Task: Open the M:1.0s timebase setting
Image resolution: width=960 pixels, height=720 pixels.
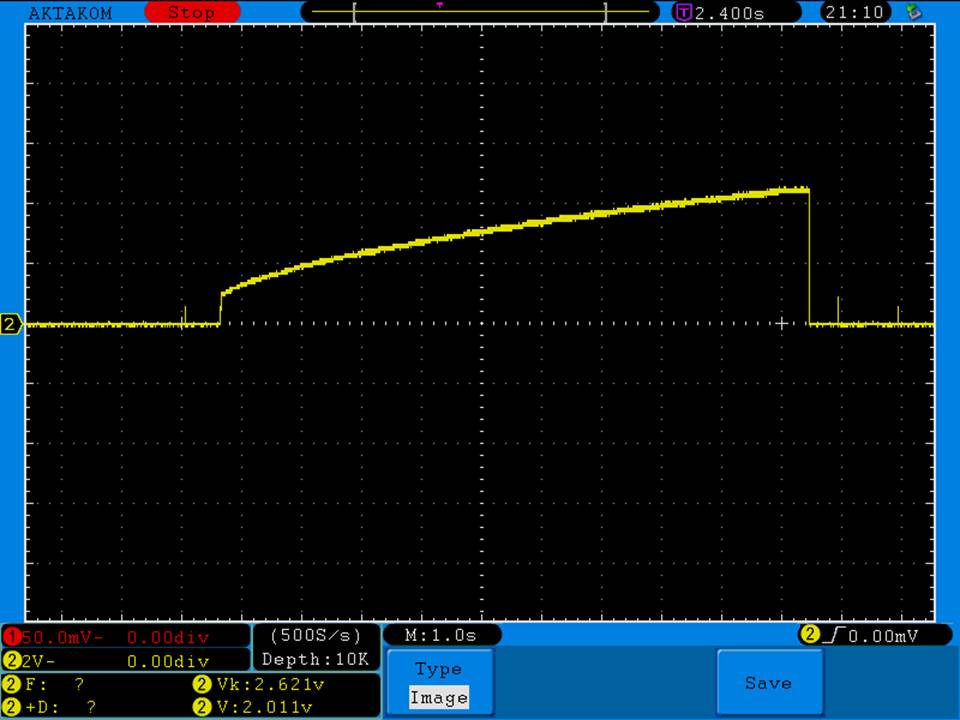Action: [x=441, y=636]
